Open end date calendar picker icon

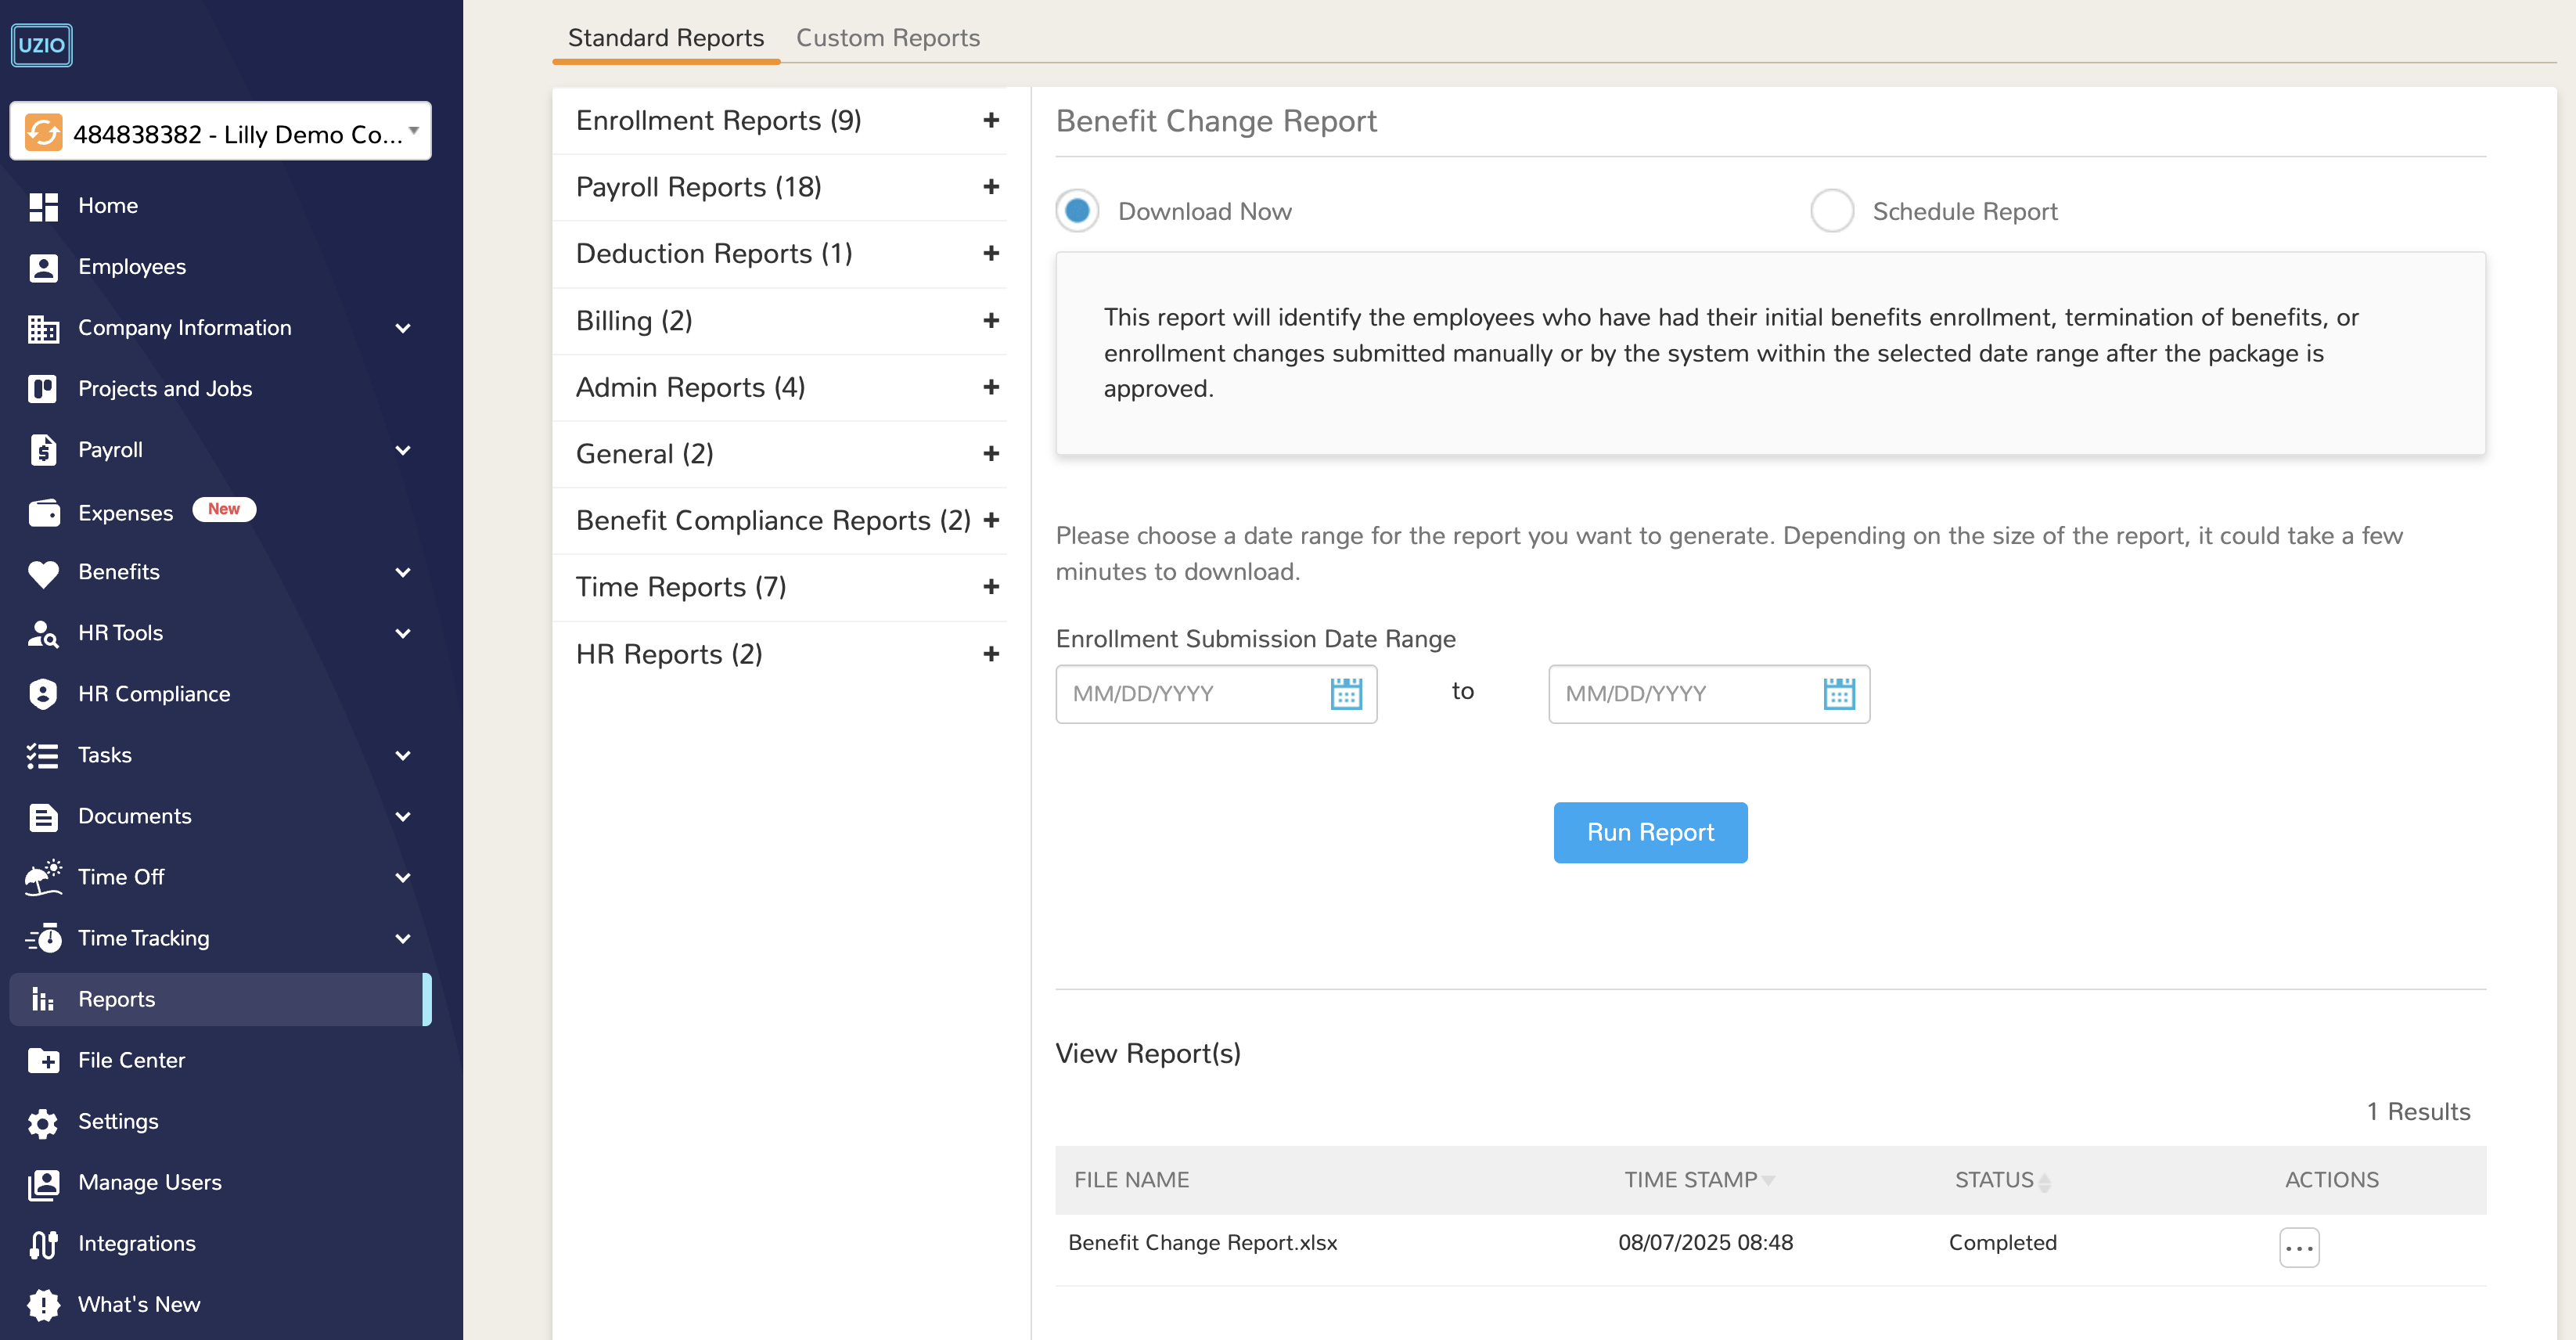[1838, 693]
